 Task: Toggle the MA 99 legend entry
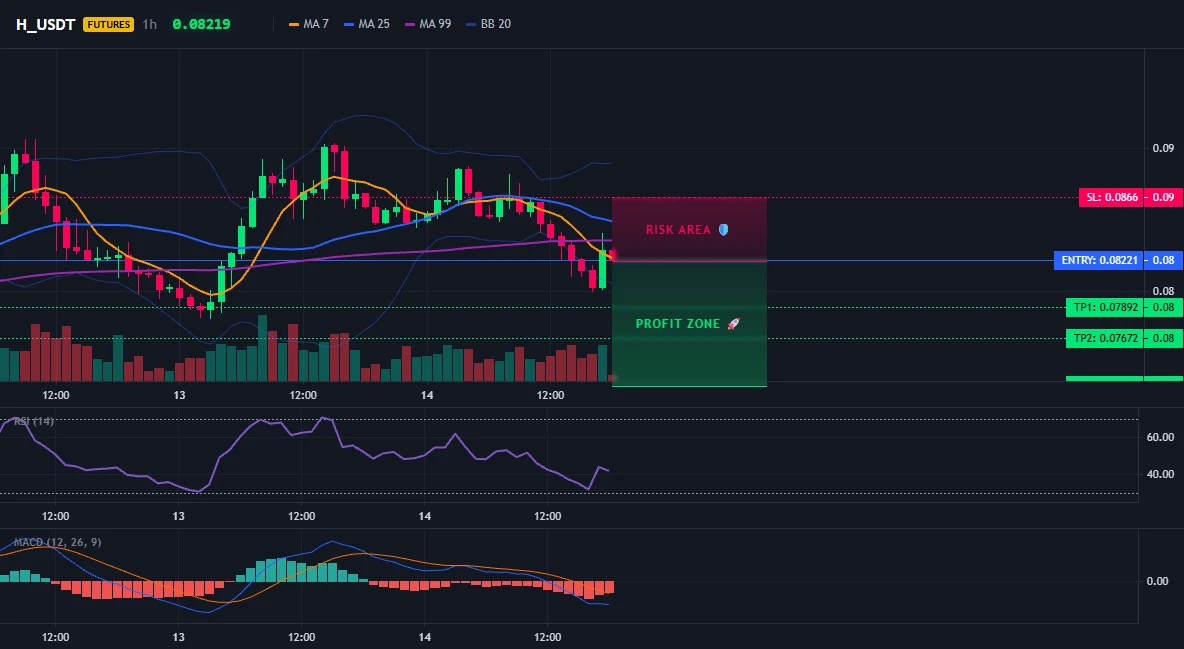point(428,24)
